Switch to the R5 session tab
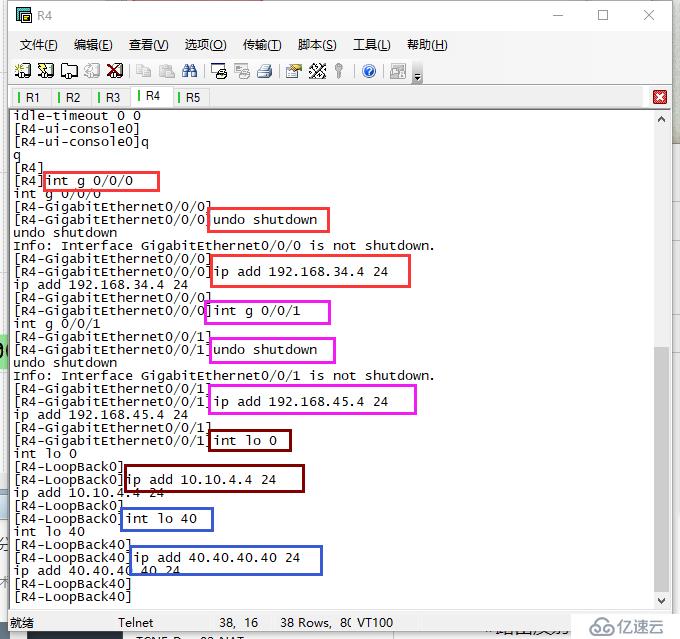The image size is (680, 639). pos(191,97)
